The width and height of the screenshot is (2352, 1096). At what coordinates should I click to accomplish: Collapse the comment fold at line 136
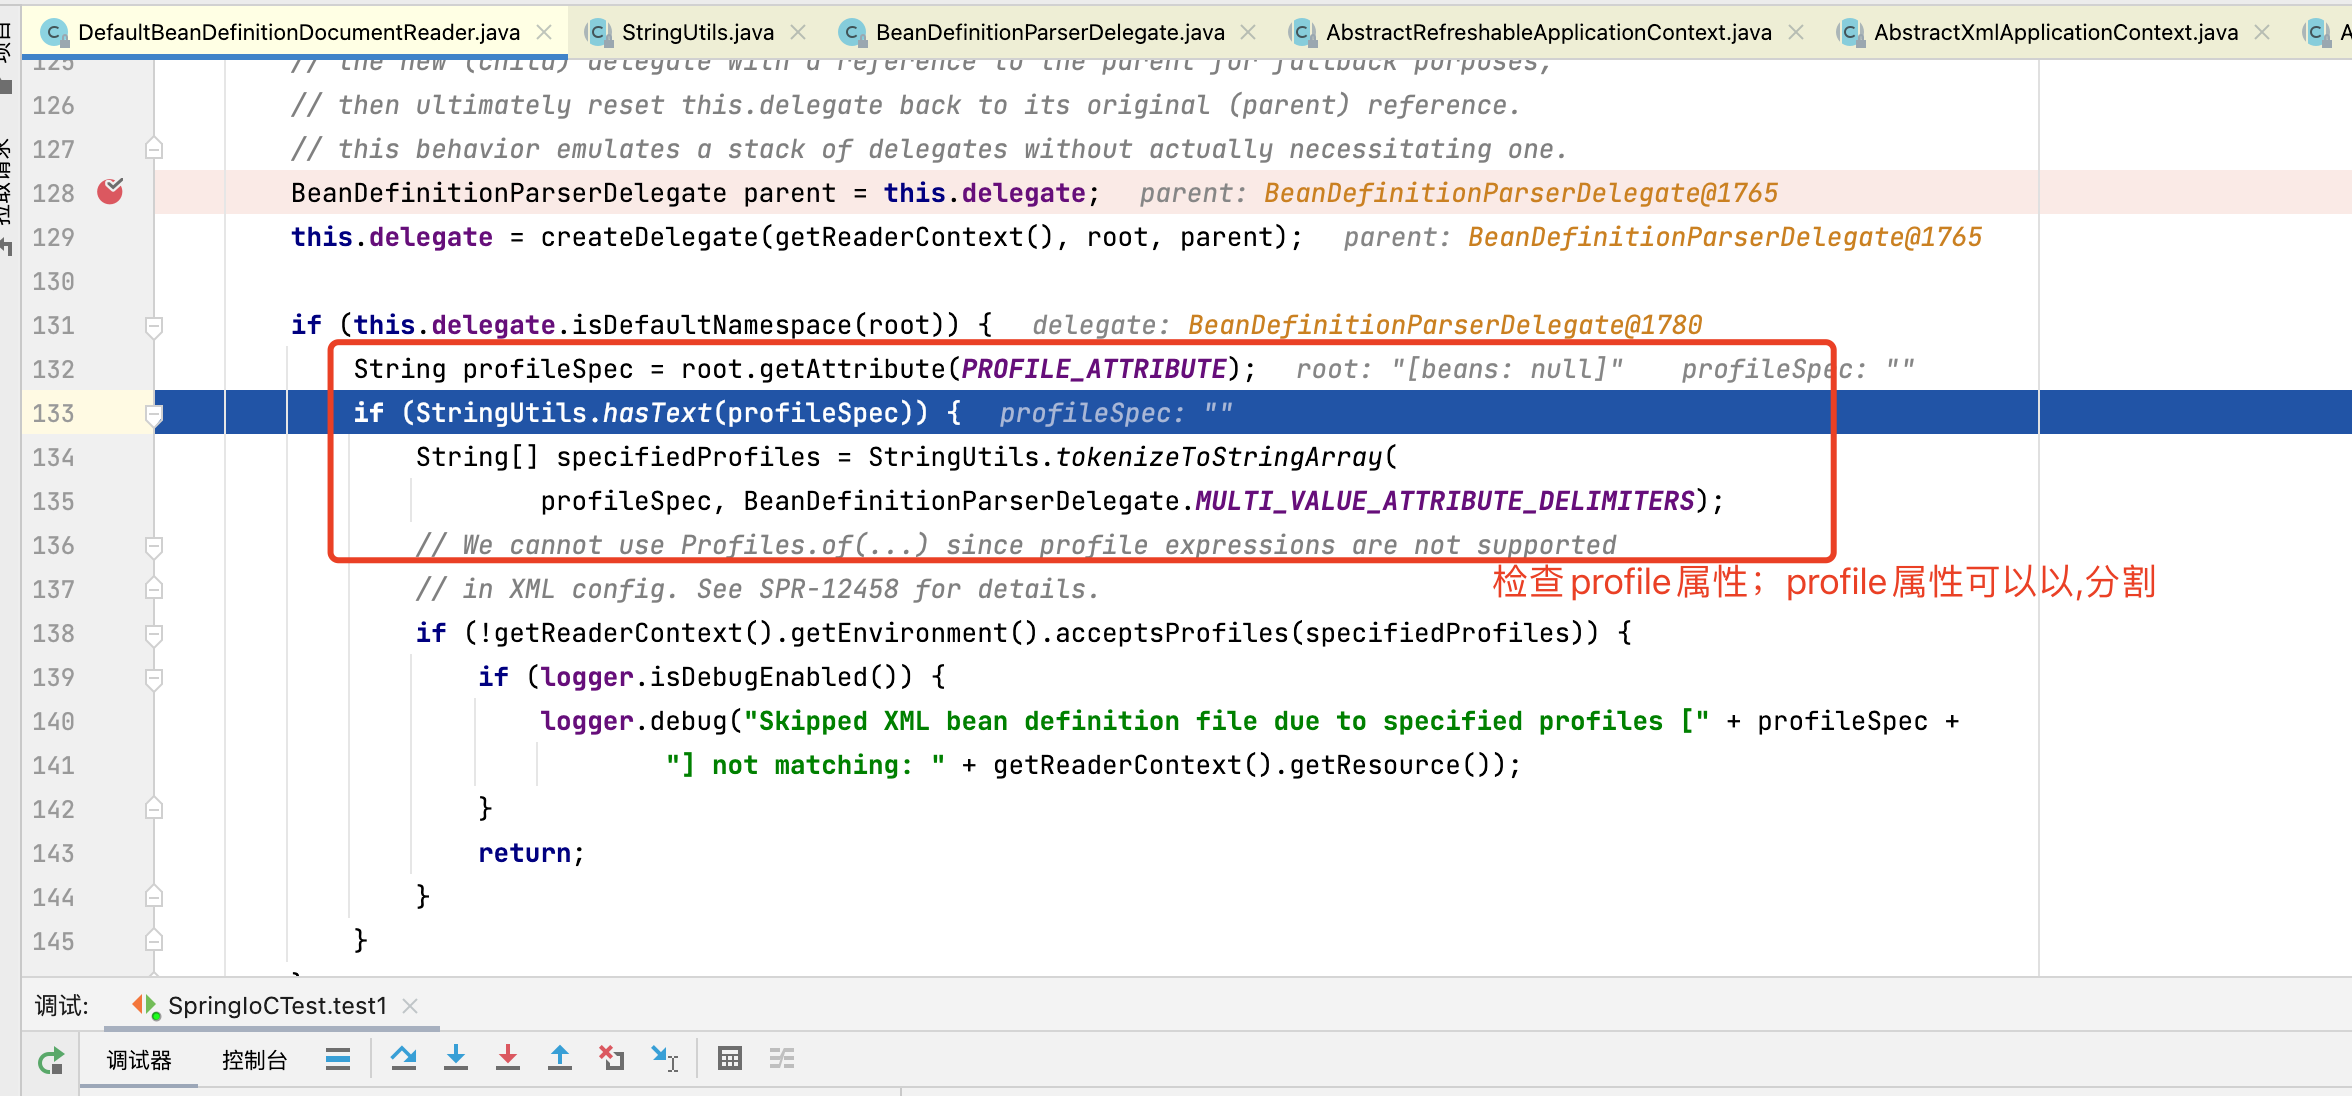click(x=154, y=546)
